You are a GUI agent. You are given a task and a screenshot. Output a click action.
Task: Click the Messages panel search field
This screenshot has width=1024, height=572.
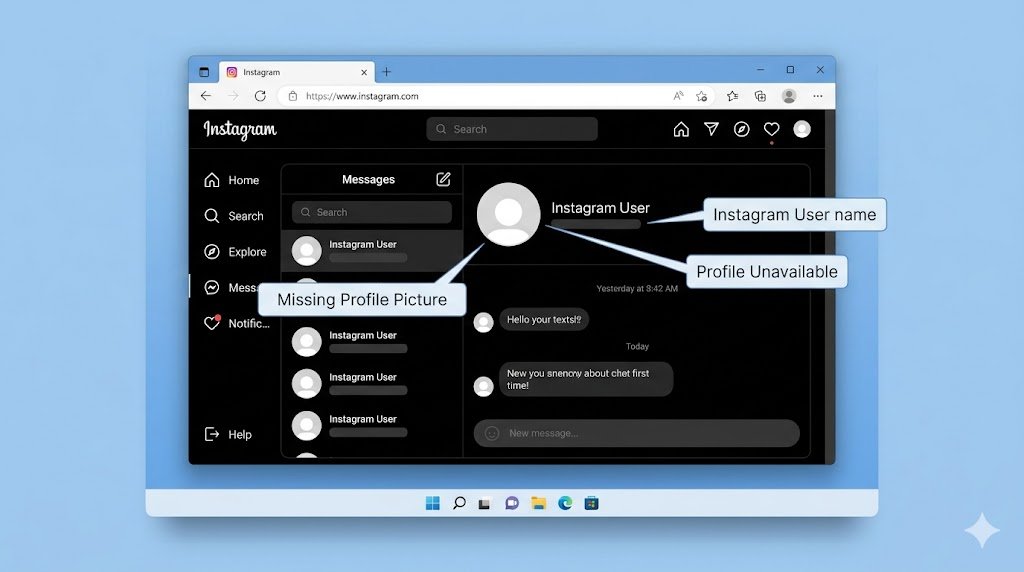coord(372,212)
